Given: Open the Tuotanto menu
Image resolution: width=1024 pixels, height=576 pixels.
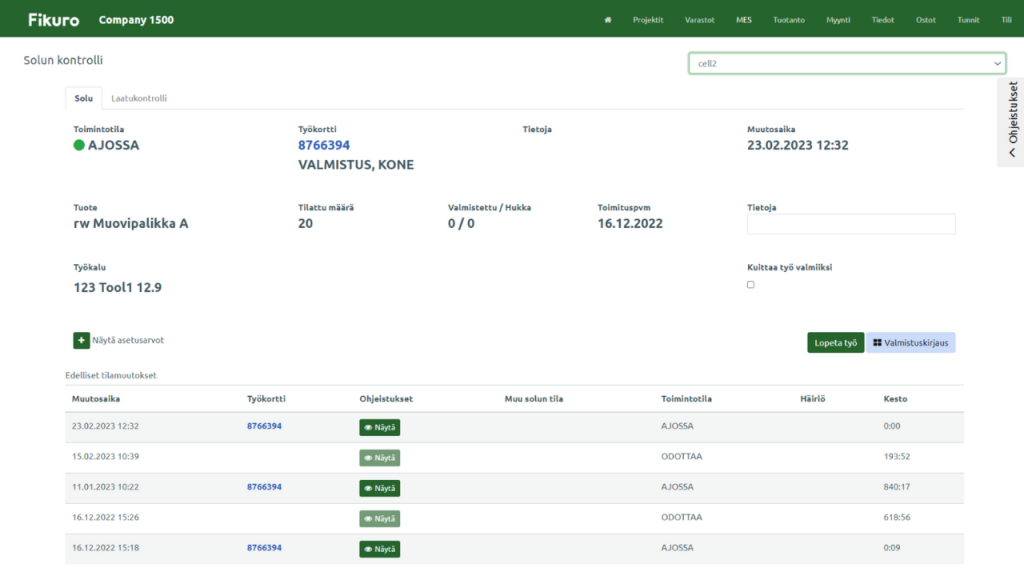Looking at the screenshot, I should pos(788,20).
